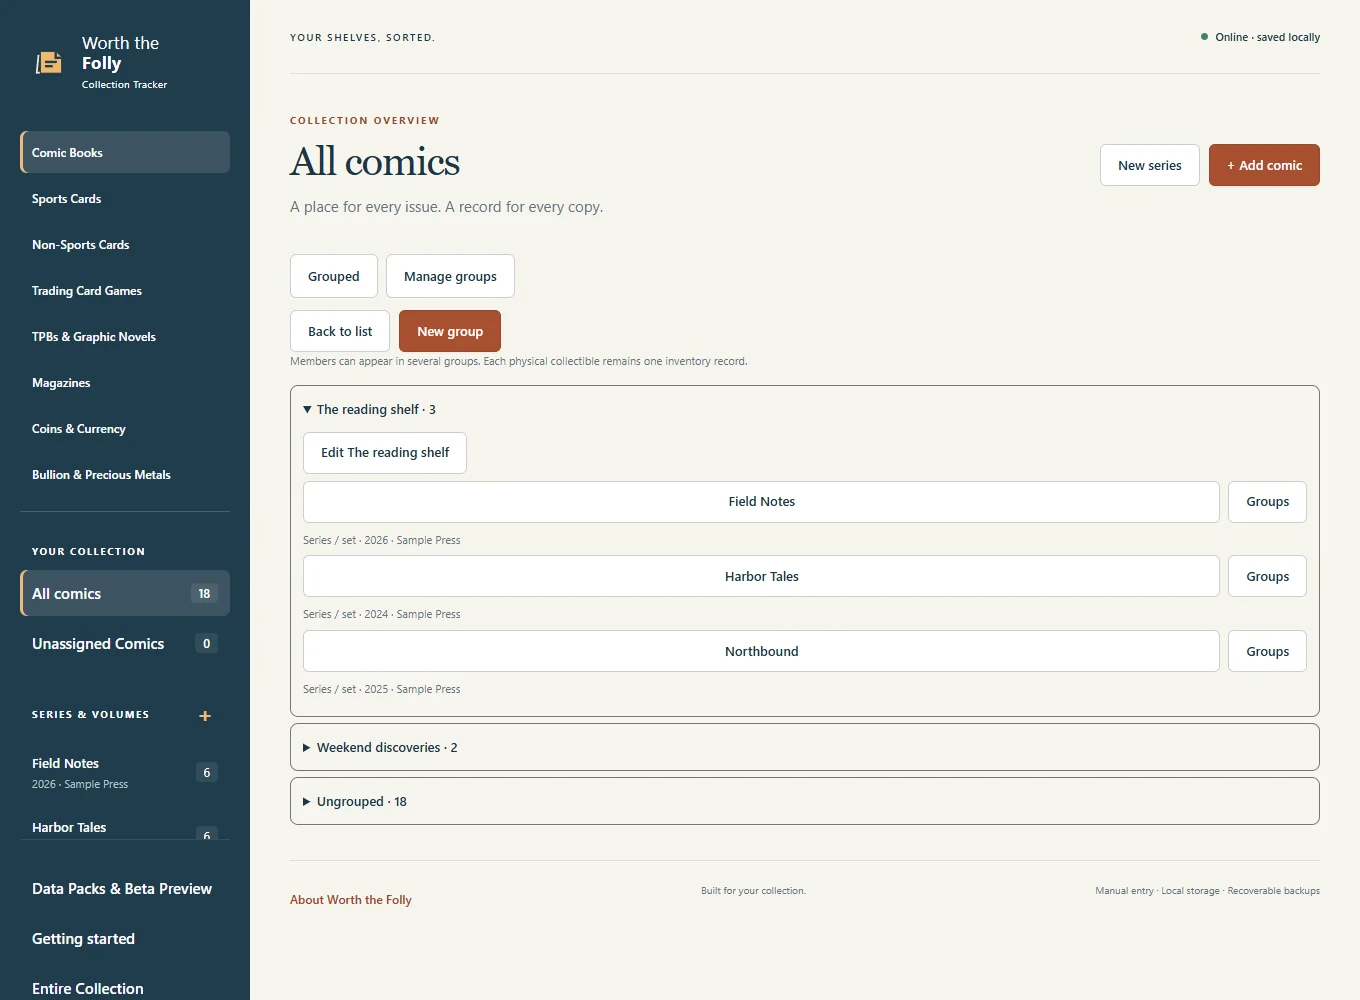Open the Field Notes series in sidebar
1360x1000 pixels.
(125, 772)
